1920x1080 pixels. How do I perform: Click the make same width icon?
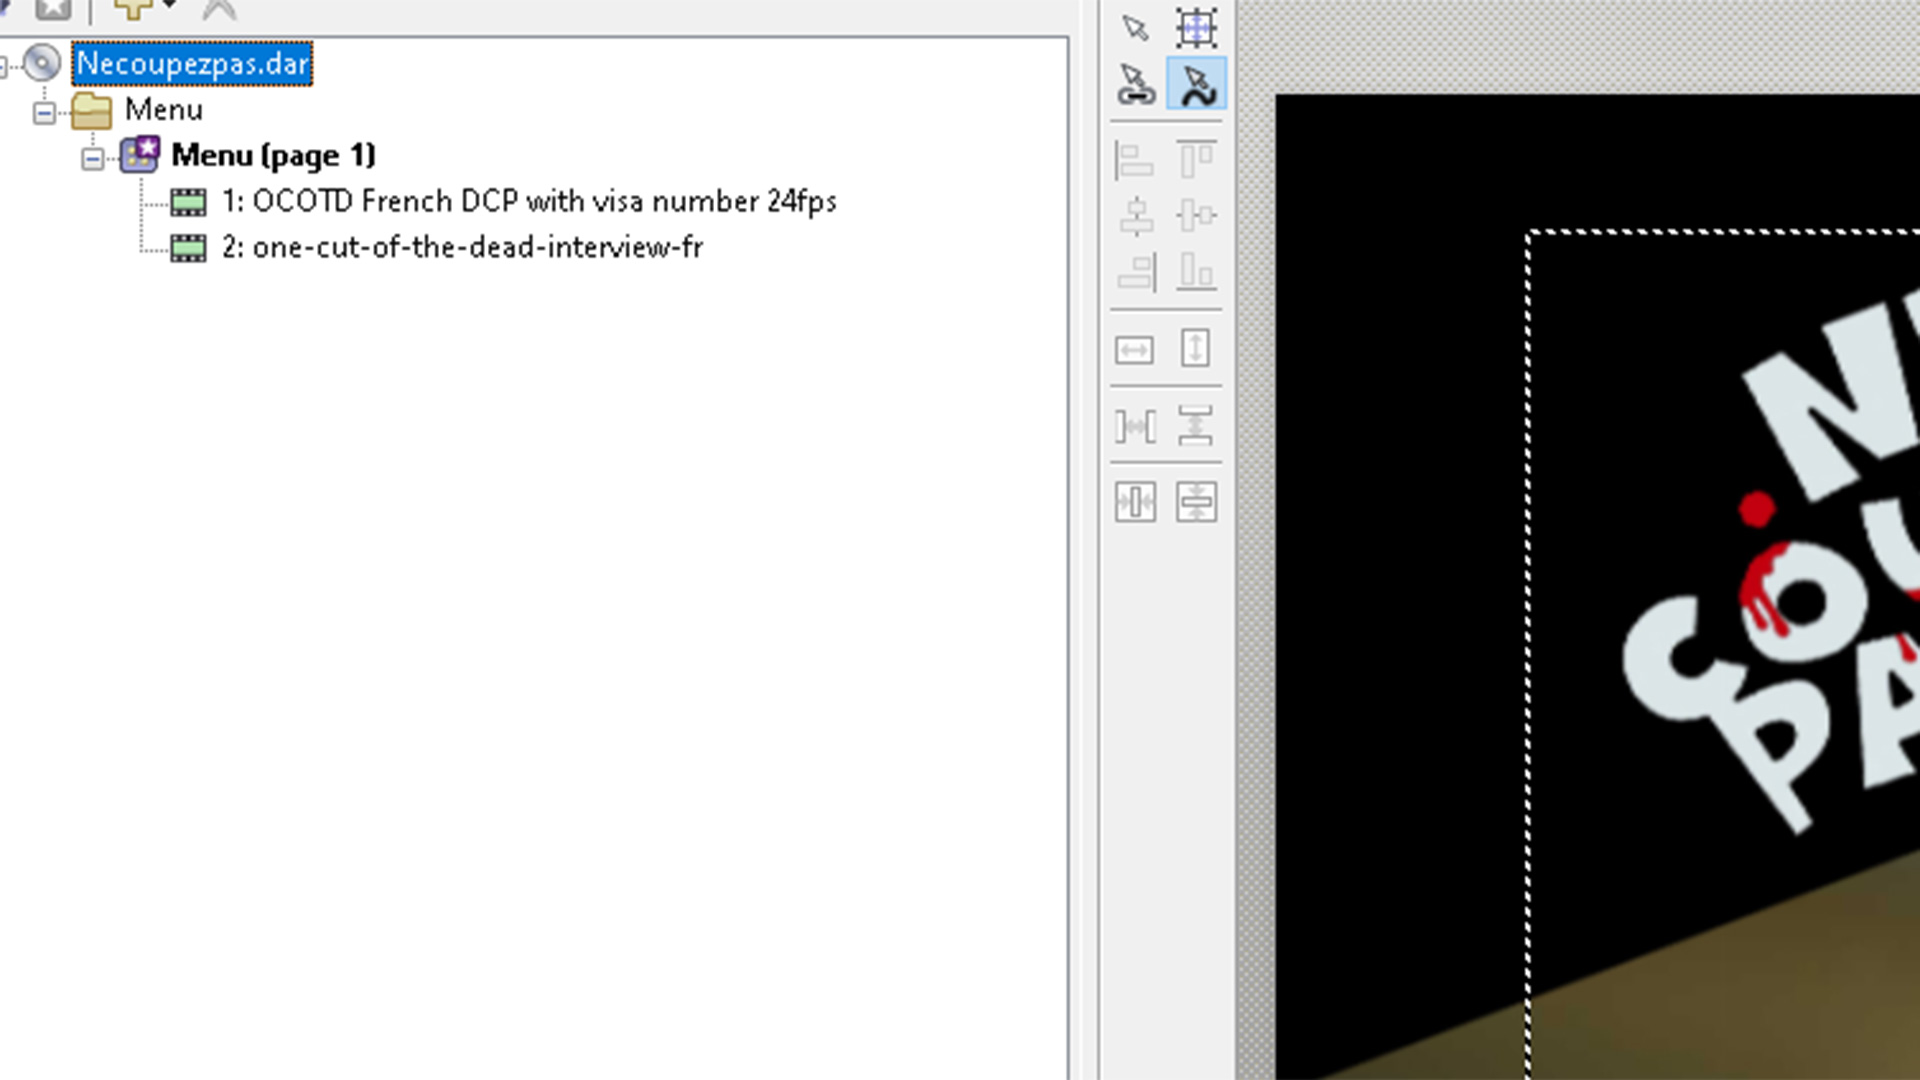(x=1135, y=350)
